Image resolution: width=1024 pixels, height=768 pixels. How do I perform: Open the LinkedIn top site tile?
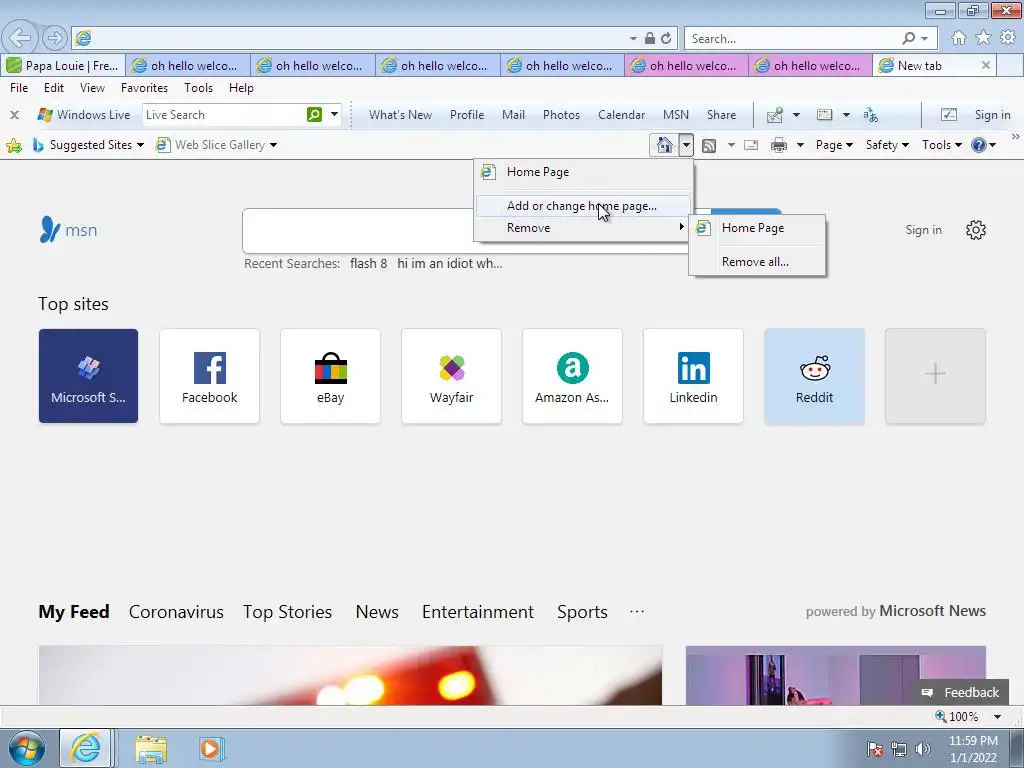tap(693, 376)
